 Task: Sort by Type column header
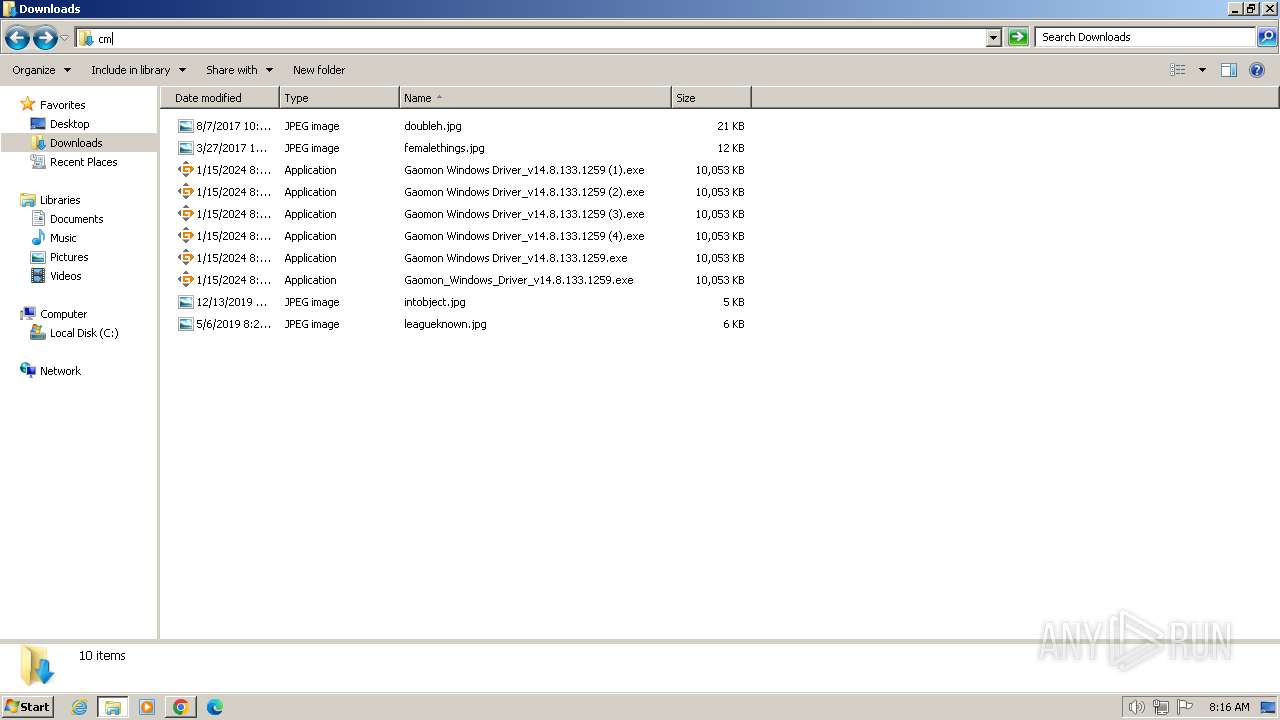coord(339,98)
